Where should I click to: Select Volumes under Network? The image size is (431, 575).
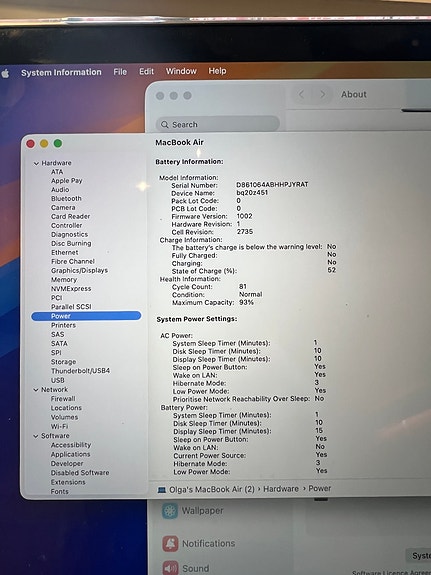pyautogui.click(x=64, y=417)
